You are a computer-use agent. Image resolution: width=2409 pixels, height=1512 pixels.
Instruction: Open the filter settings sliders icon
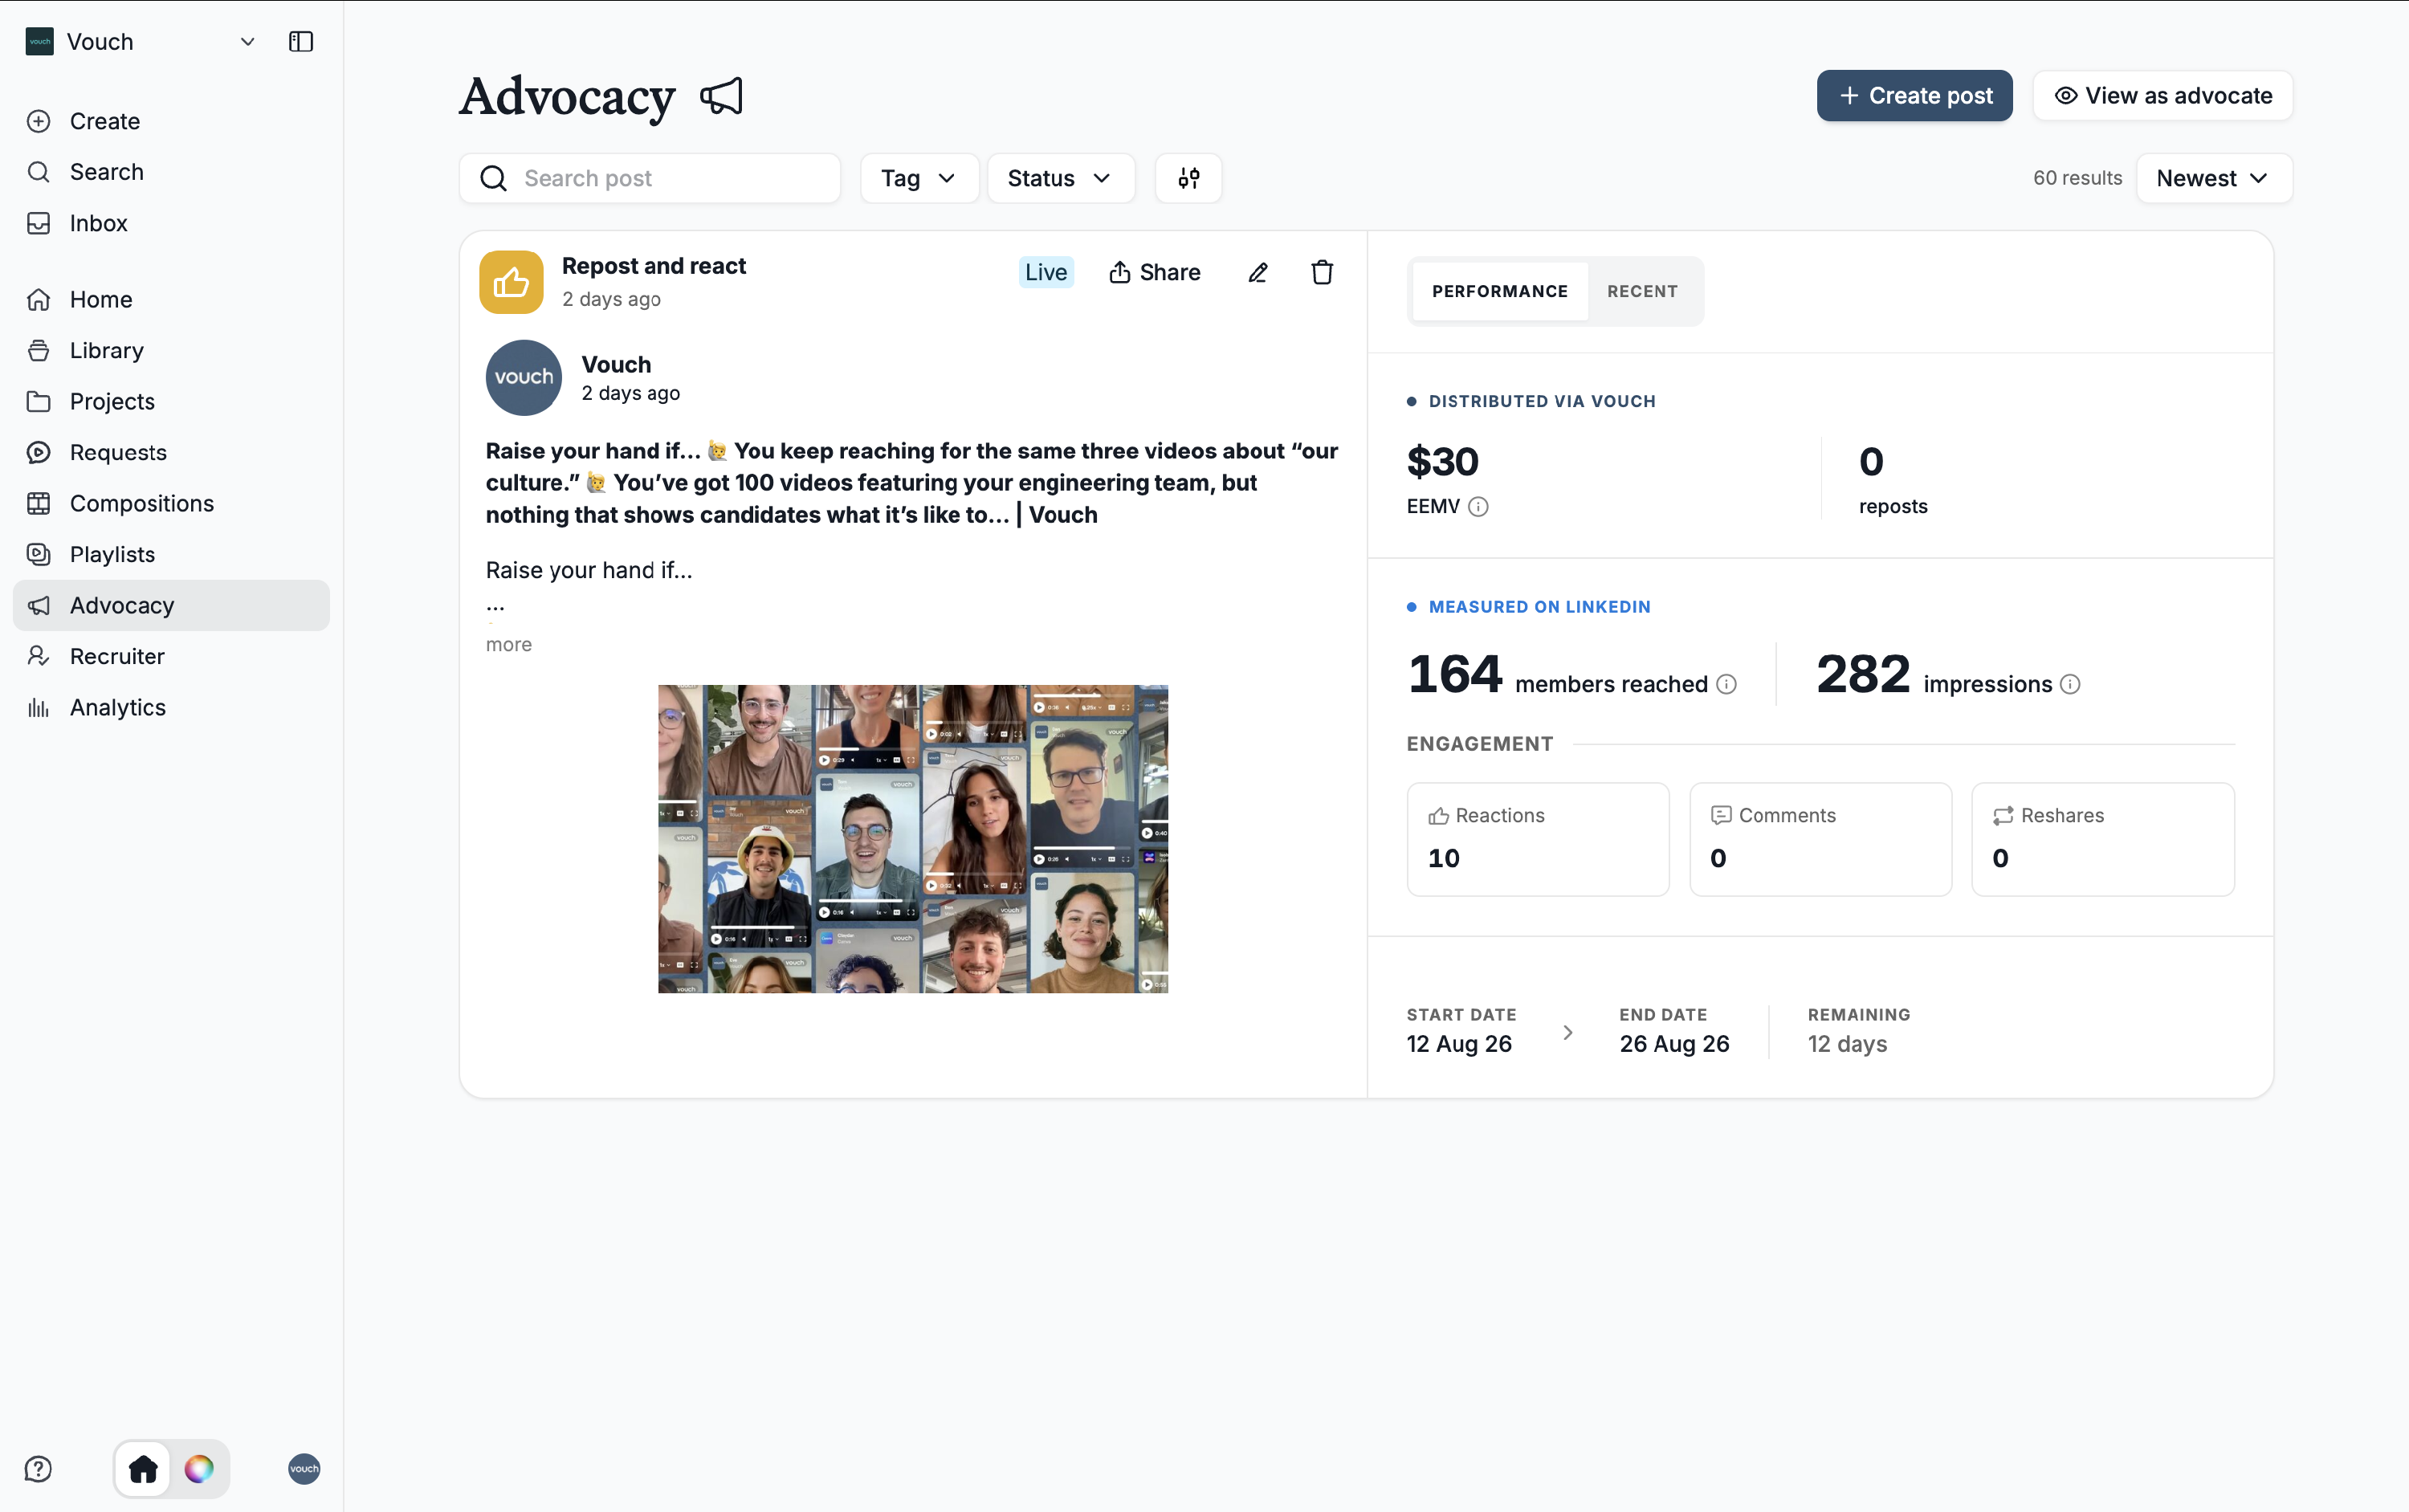pos(1188,178)
